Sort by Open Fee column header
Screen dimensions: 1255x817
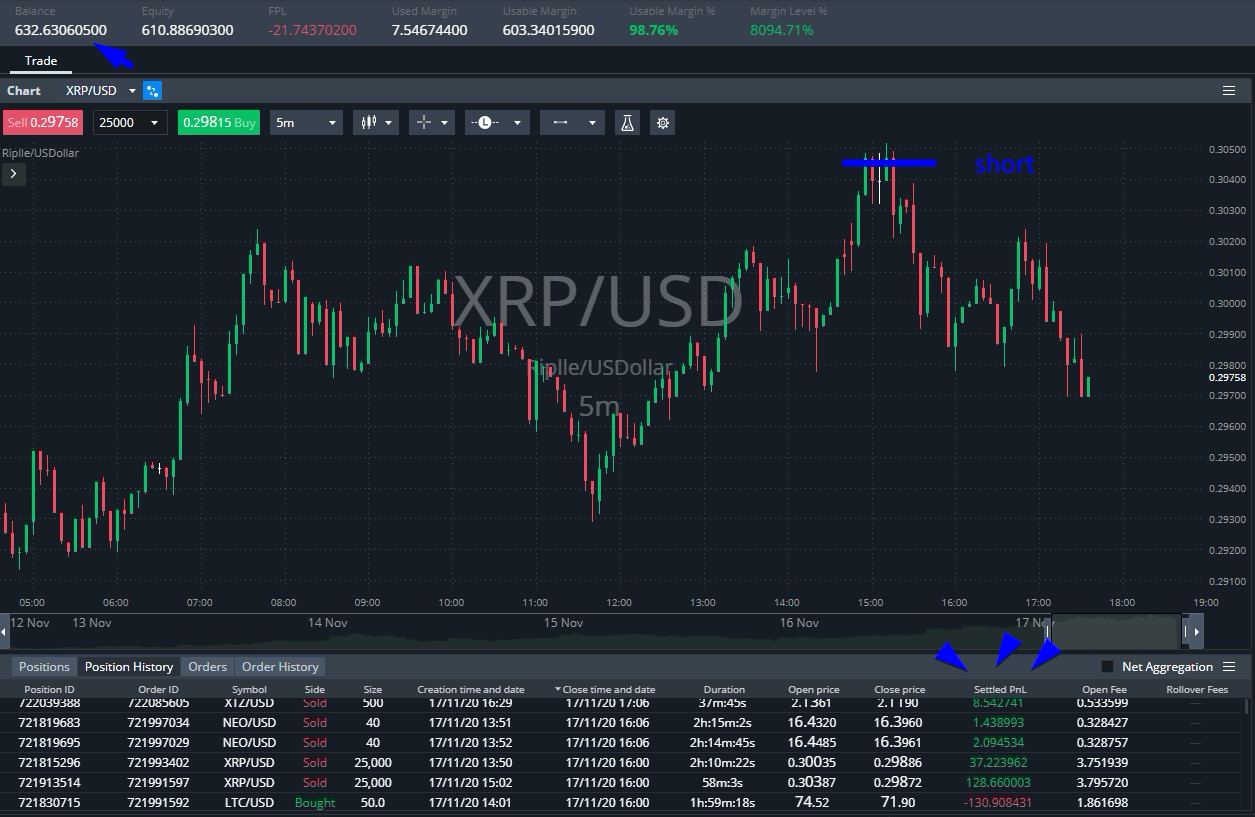[x=1104, y=689]
